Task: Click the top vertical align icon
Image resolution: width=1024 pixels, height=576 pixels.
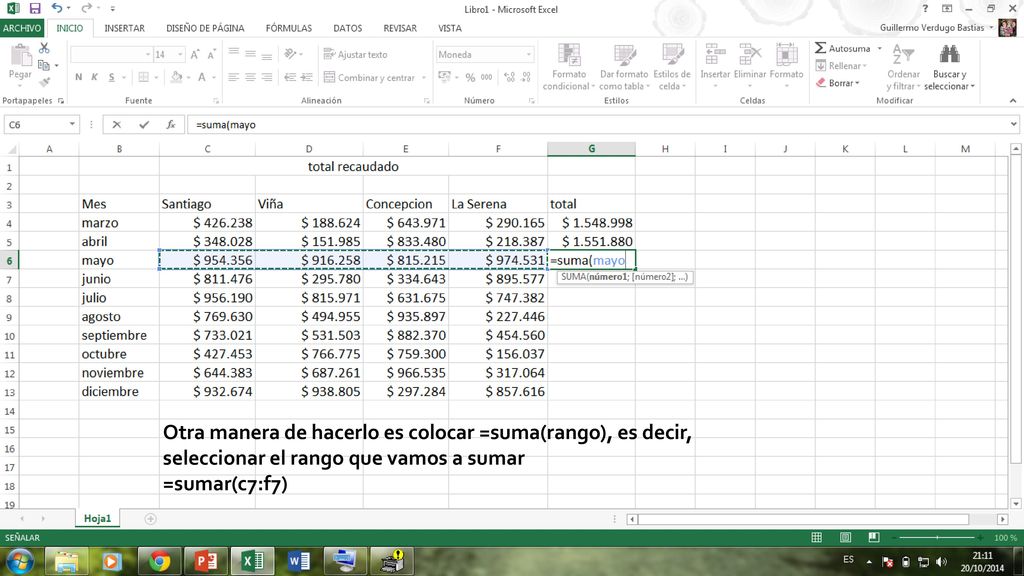Action: coord(233,54)
